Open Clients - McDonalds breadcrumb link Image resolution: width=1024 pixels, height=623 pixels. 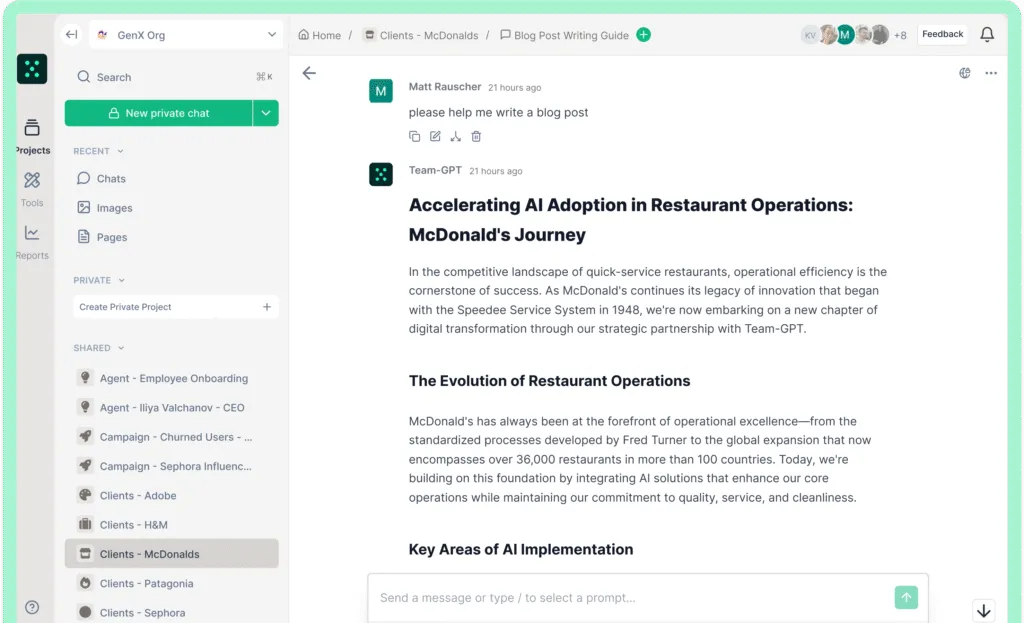point(421,35)
